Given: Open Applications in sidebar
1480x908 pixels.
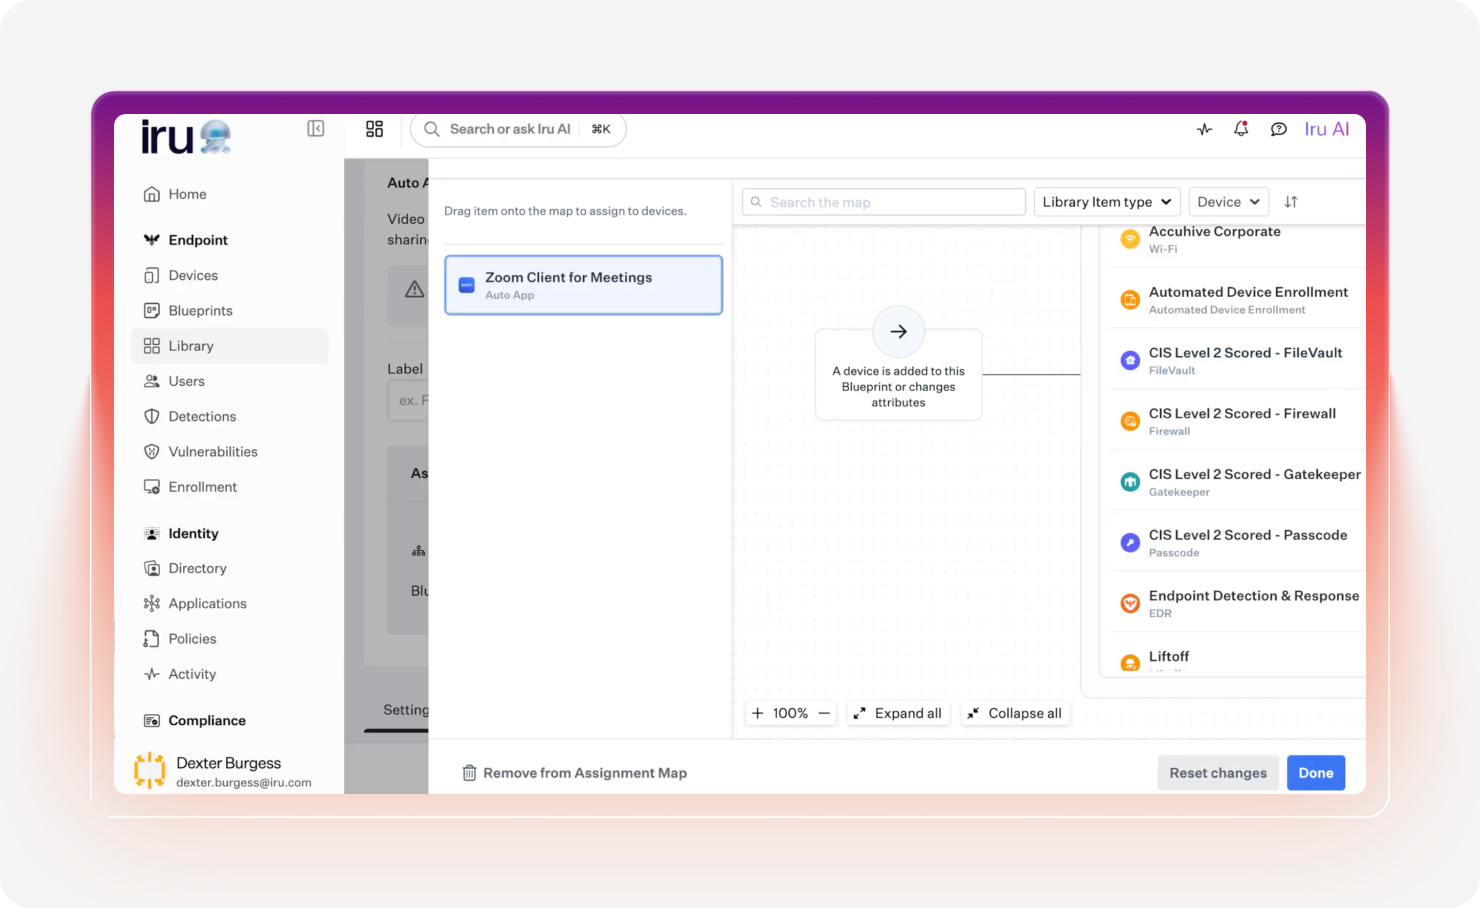Looking at the screenshot, I should pyautogui.click(x=207, y=603).
